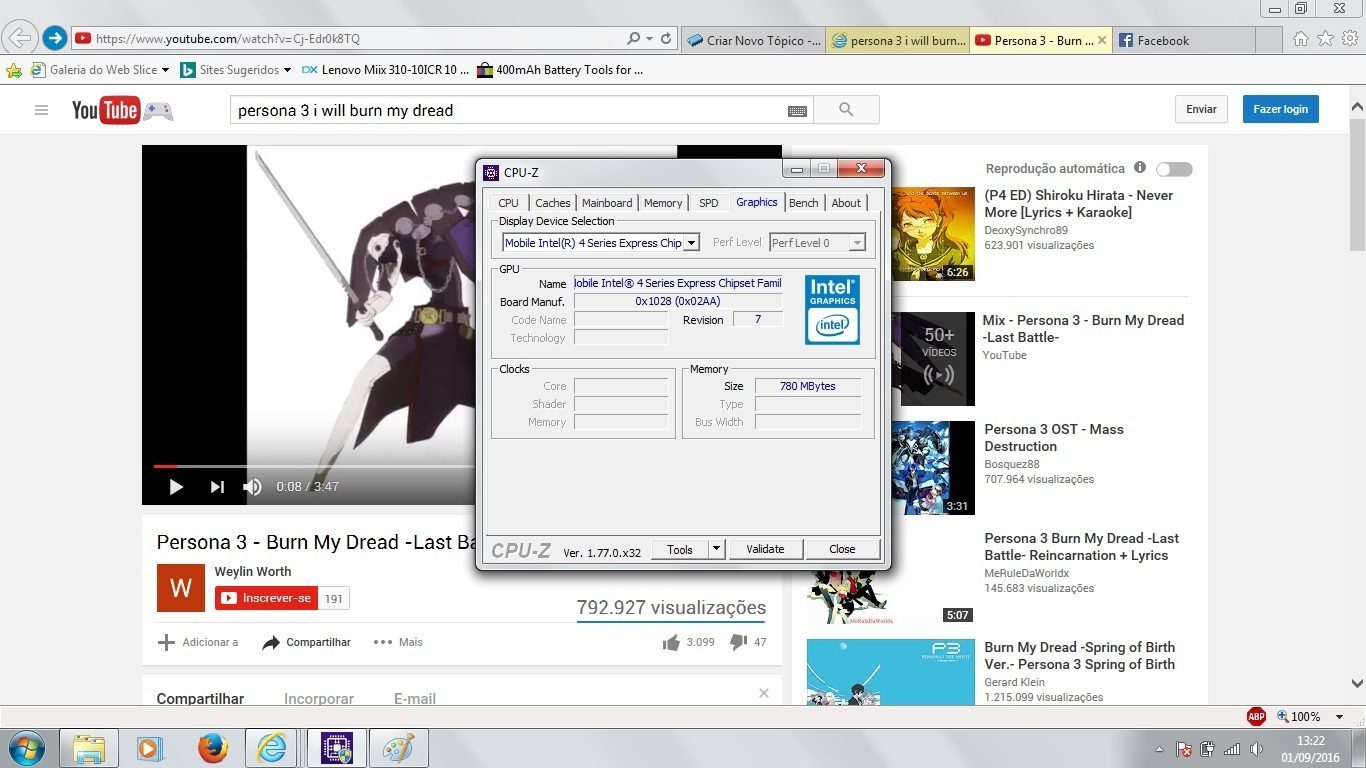Click Adicionar a button
Screen dimensions: 1366x768
(x=198, y=642)
